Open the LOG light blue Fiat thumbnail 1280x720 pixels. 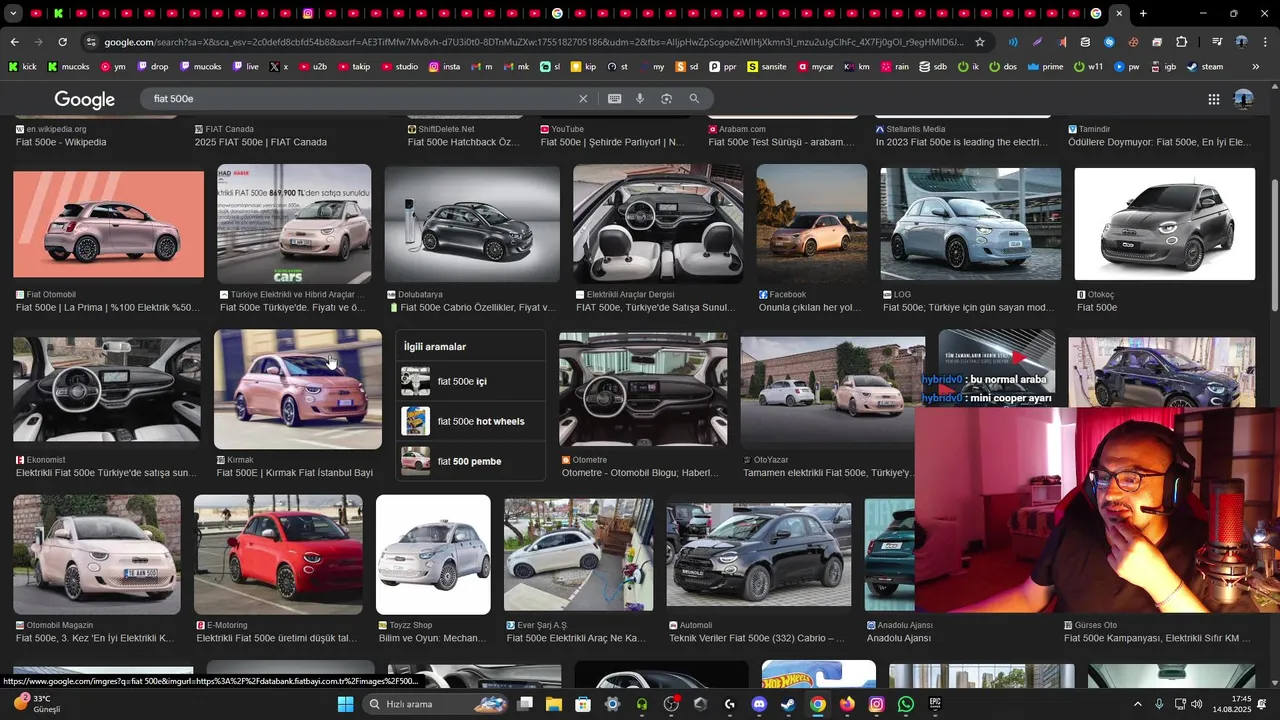971,224
